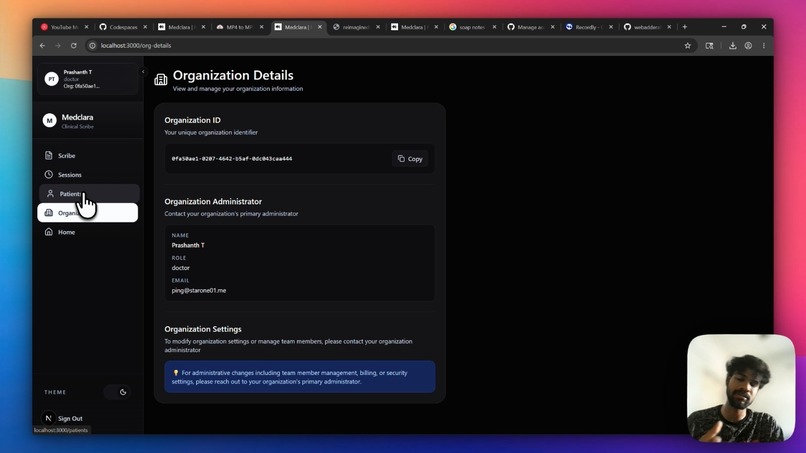Open browser downloads
Screen dimensions: 806x453
[732, 46]
